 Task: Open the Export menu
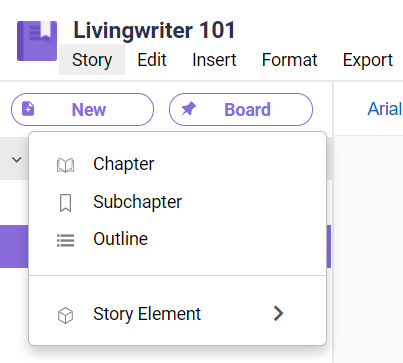[368, 60]
